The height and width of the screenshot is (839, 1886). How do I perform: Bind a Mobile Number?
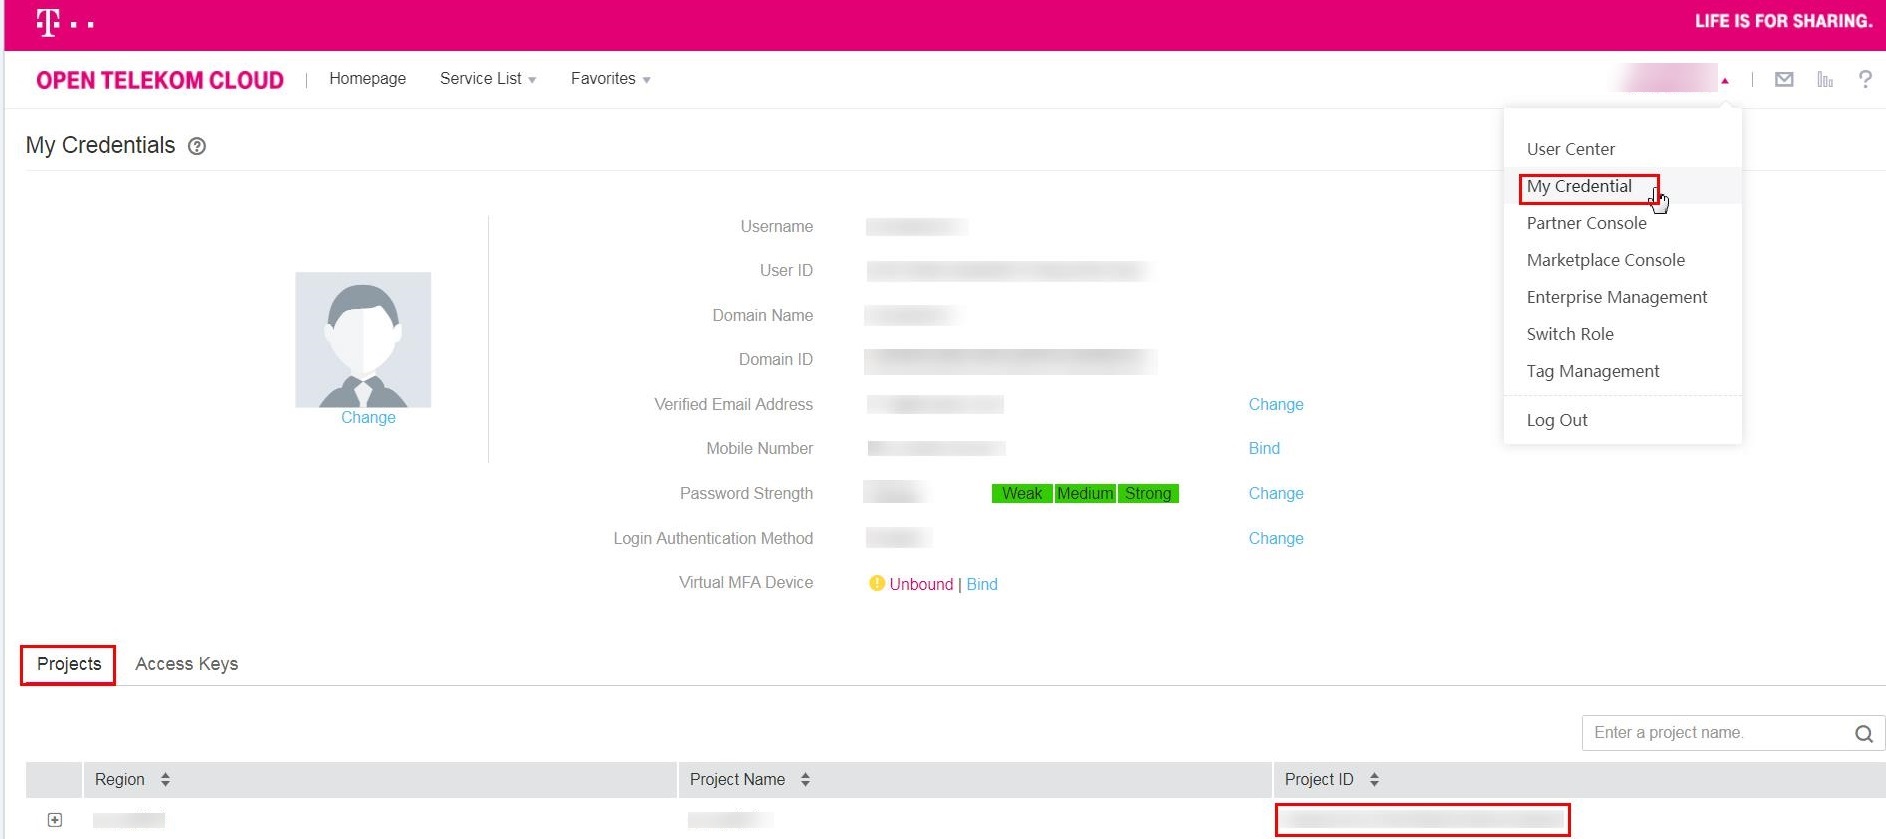1264,448
